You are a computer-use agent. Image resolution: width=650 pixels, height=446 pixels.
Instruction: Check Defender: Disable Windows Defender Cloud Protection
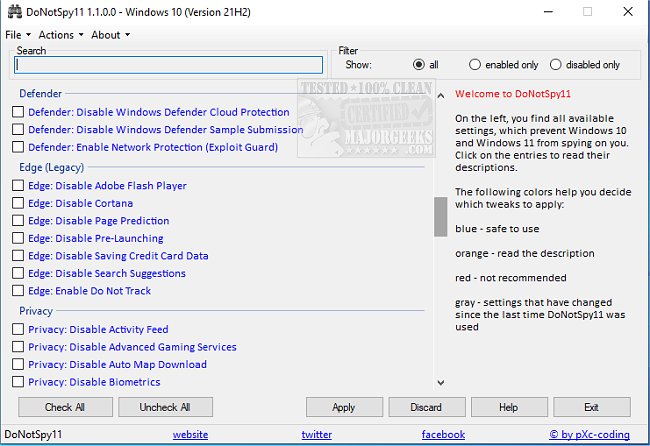coord(19,113)
